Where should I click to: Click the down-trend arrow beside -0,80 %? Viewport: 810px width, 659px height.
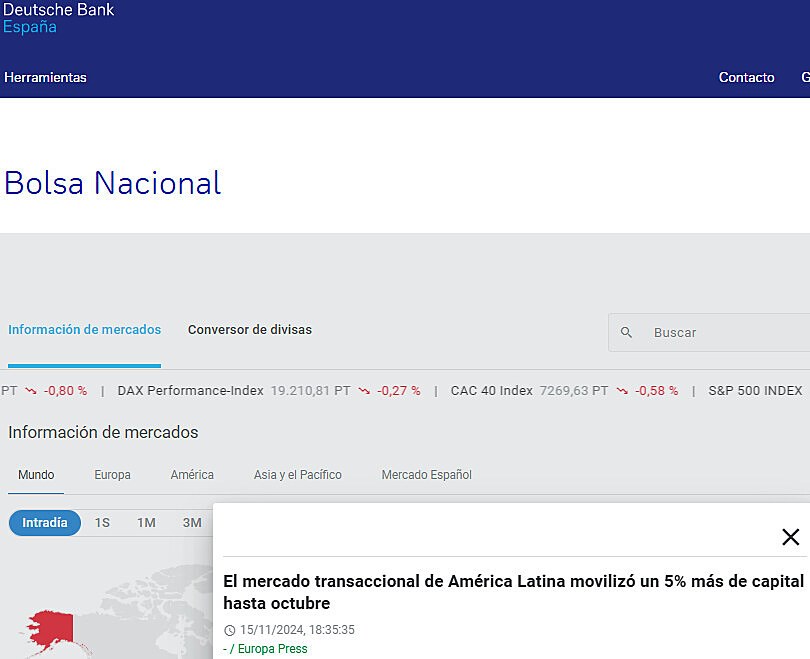click(x=31, y=391)
